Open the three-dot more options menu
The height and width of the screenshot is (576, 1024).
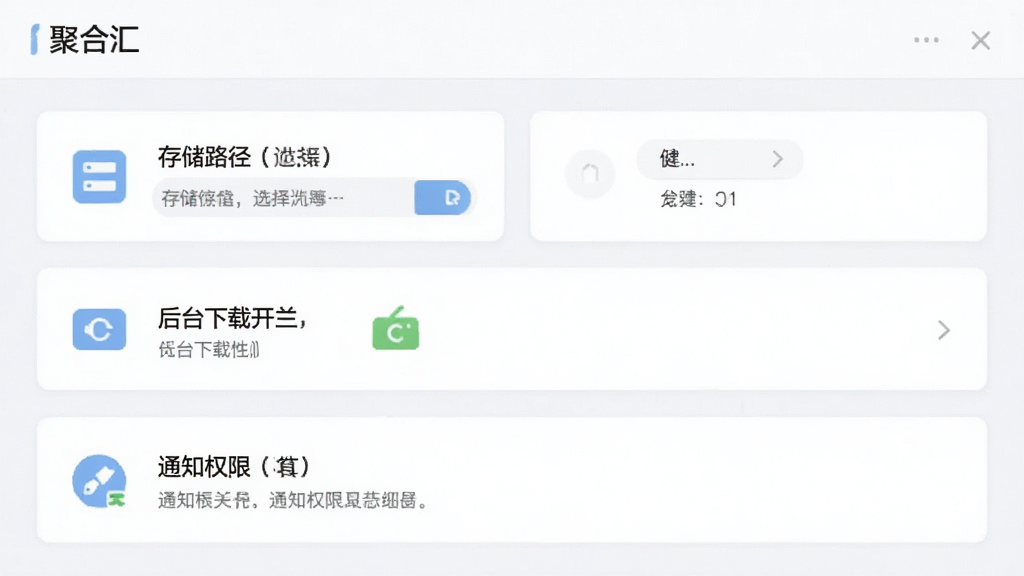click(926, 40)
